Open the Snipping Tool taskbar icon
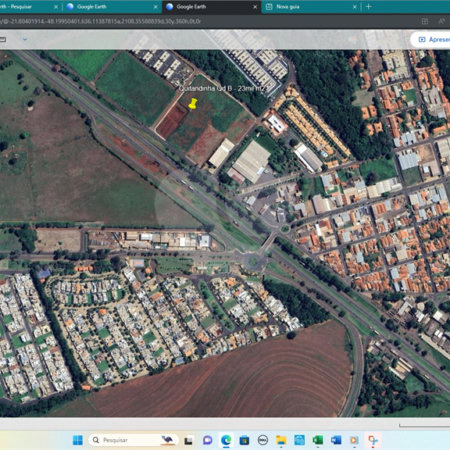This screenshot has height=450, width=450. point(372,440)
